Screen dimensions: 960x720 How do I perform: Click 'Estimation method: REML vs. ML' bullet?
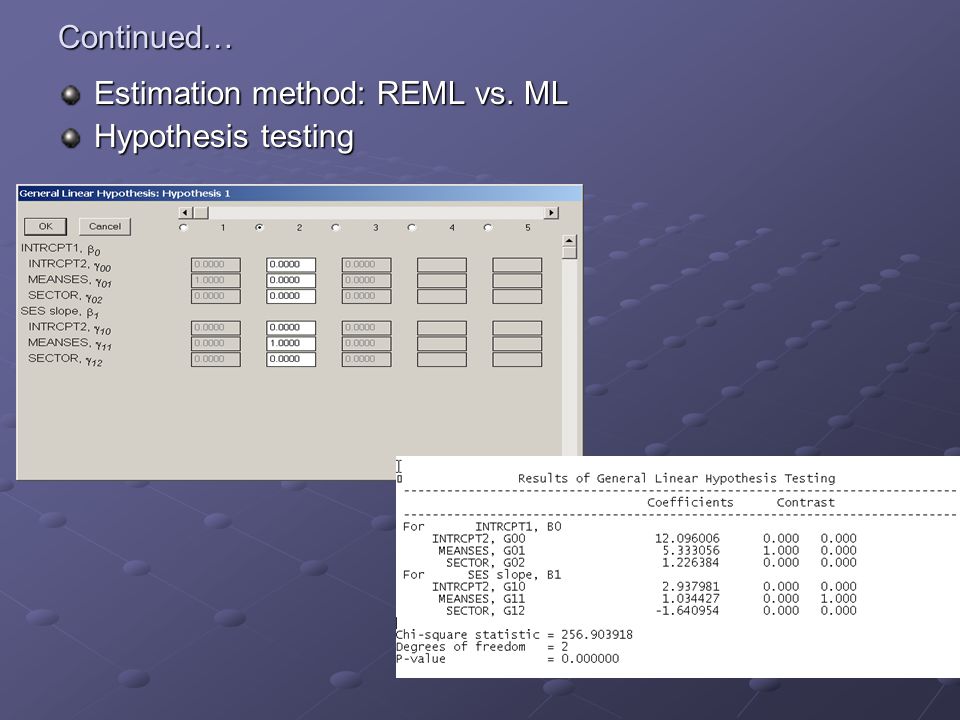tap(331, 94)
